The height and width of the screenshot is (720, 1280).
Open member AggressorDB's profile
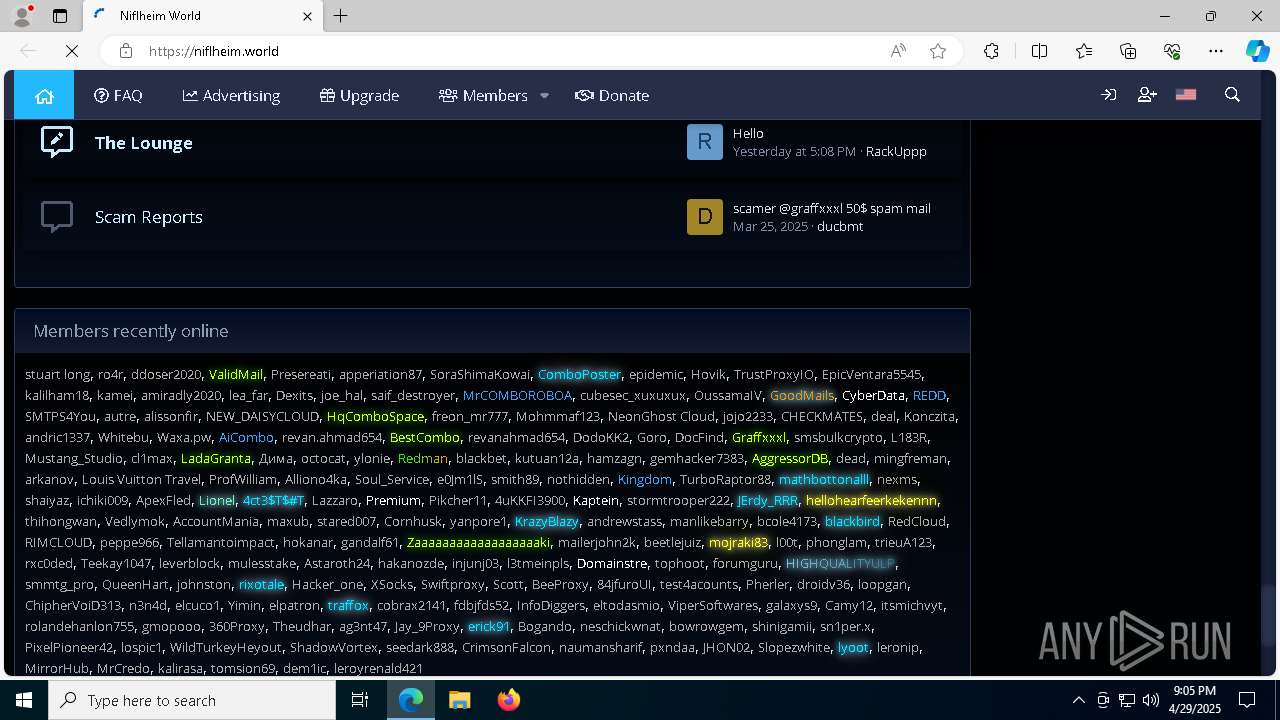pos(790,458)
